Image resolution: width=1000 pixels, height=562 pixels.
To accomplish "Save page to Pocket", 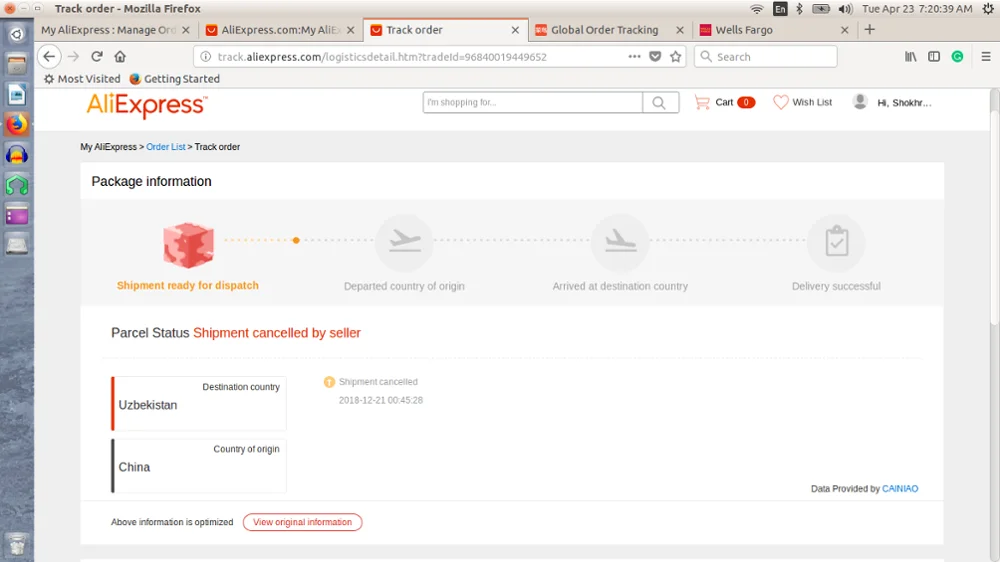I will 655,57.
